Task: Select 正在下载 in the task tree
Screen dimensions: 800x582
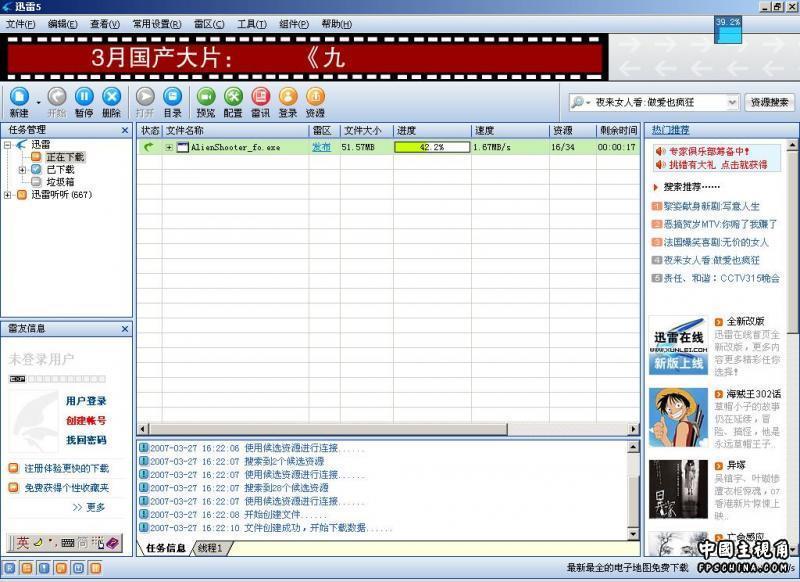Action: [65, 157]
